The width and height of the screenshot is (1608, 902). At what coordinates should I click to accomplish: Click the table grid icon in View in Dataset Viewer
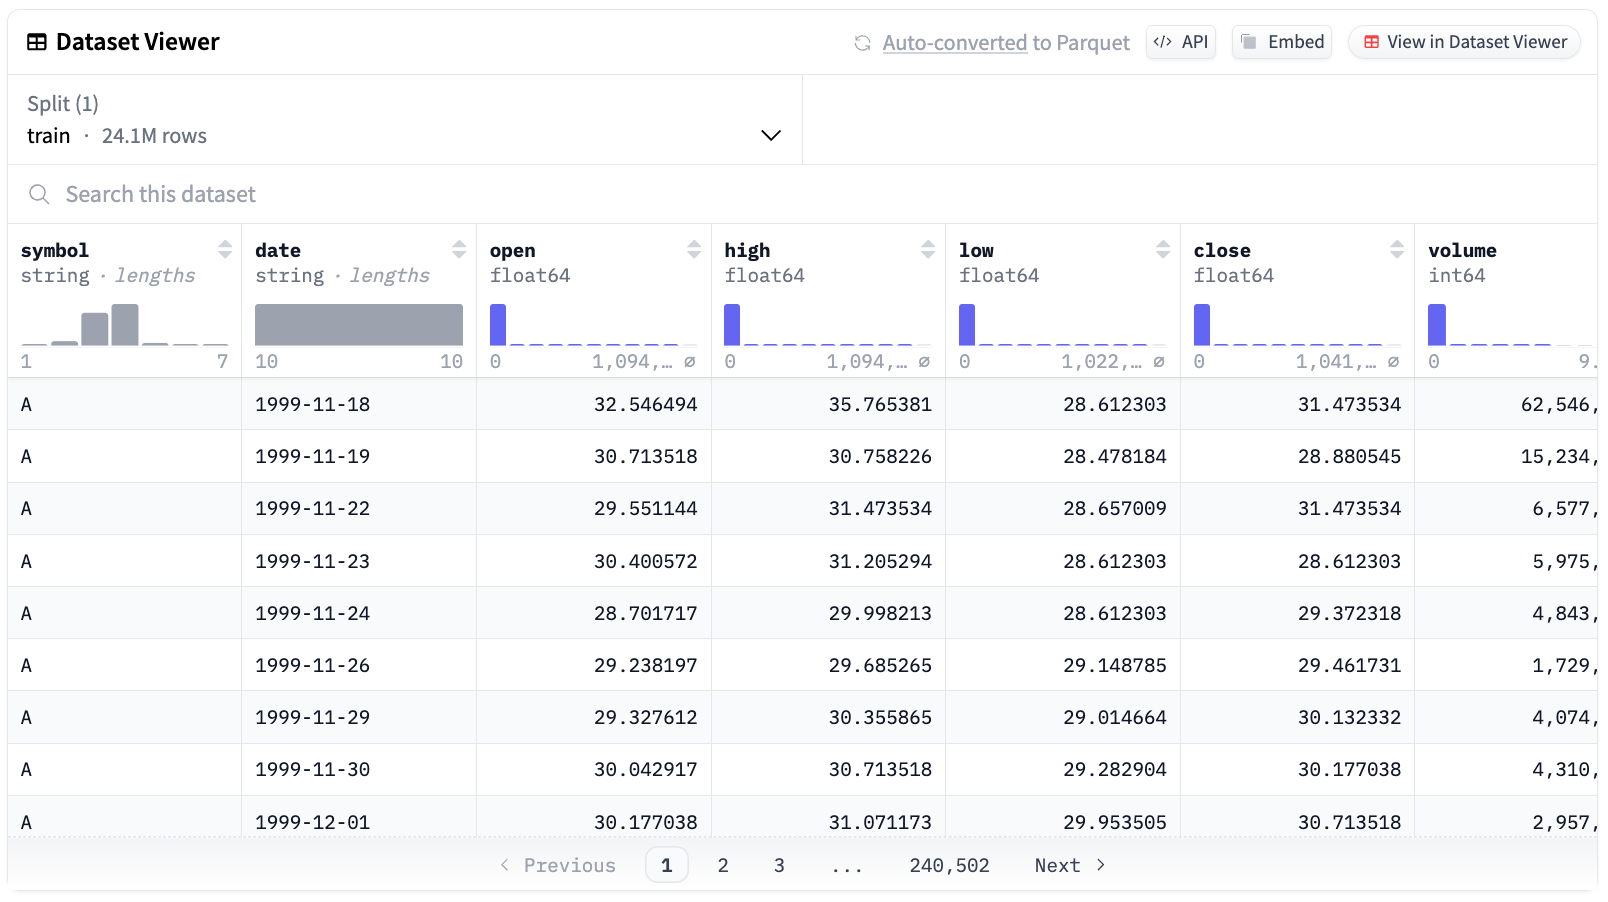(x=1370, y=42)
